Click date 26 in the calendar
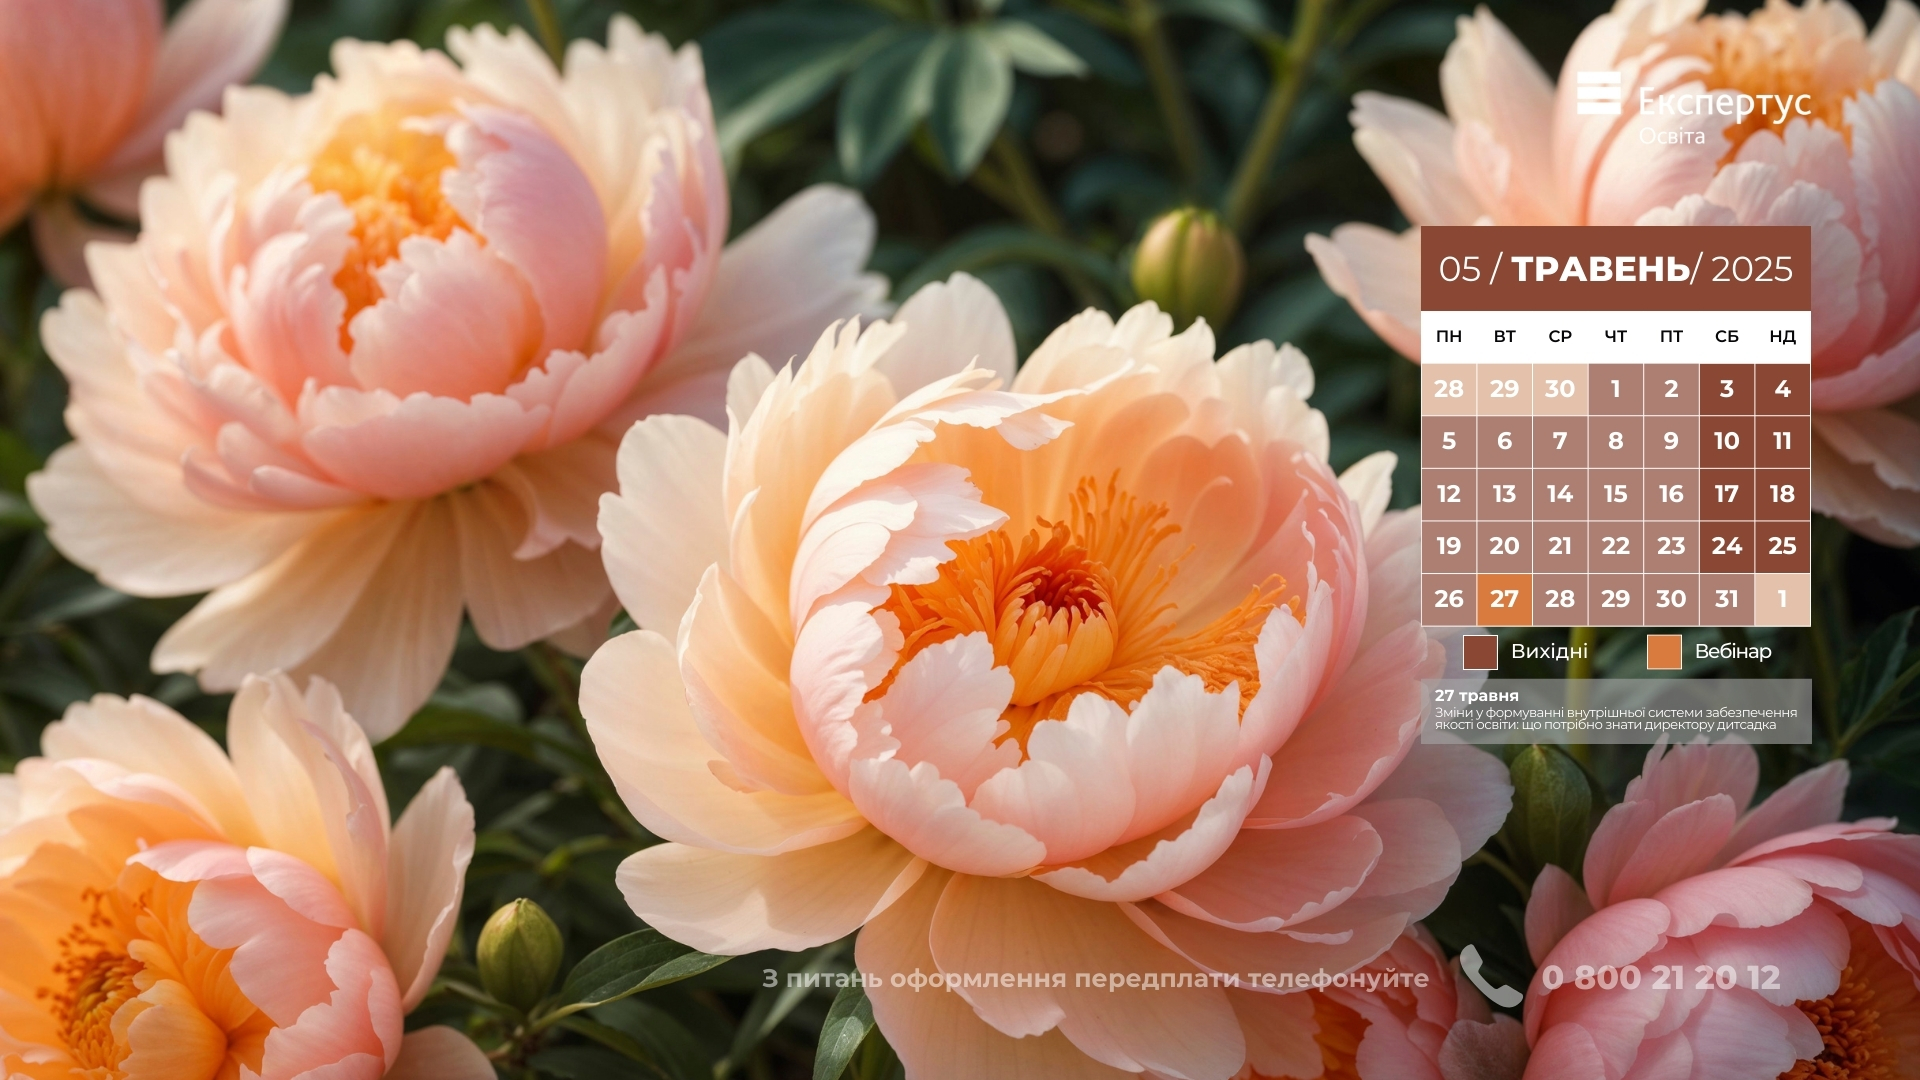1920x1080 pixels. (x=1449, y=599)
